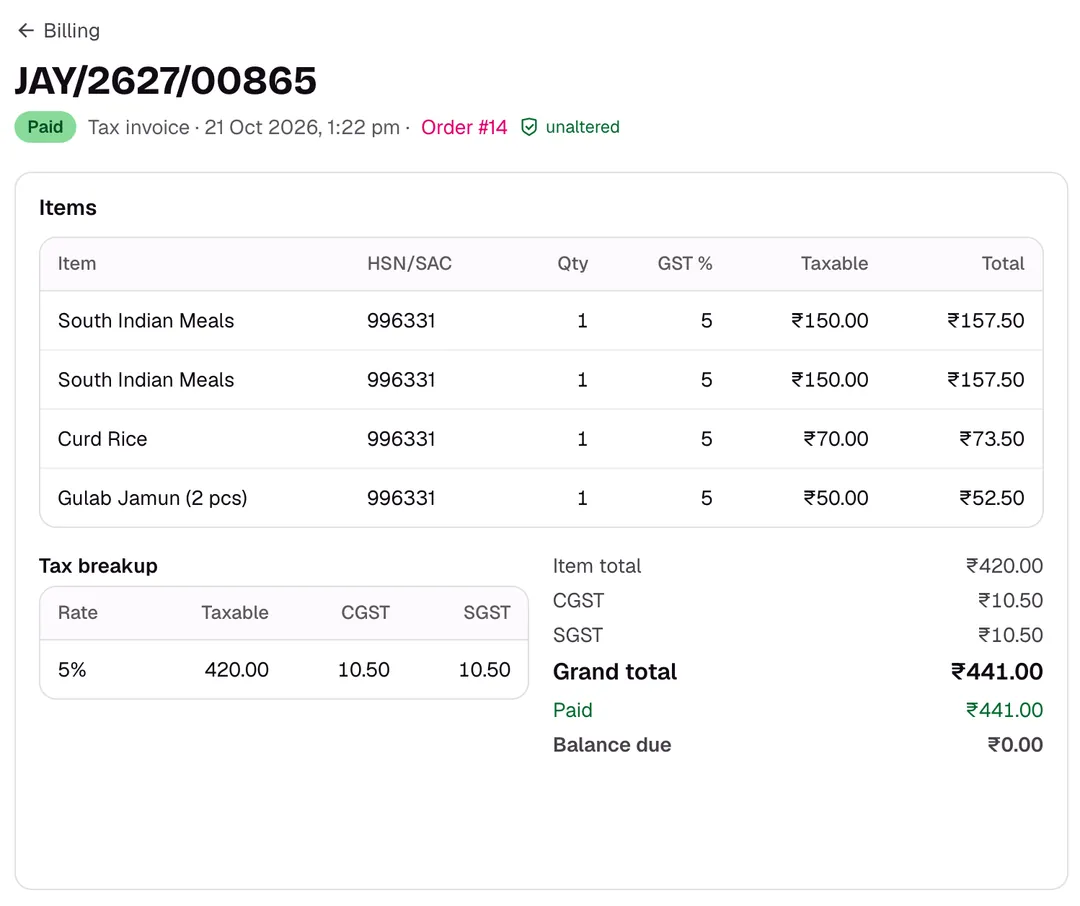1080x906 pixels.
Task: Click the unaltered shield check icon
Action: point(529,127)
